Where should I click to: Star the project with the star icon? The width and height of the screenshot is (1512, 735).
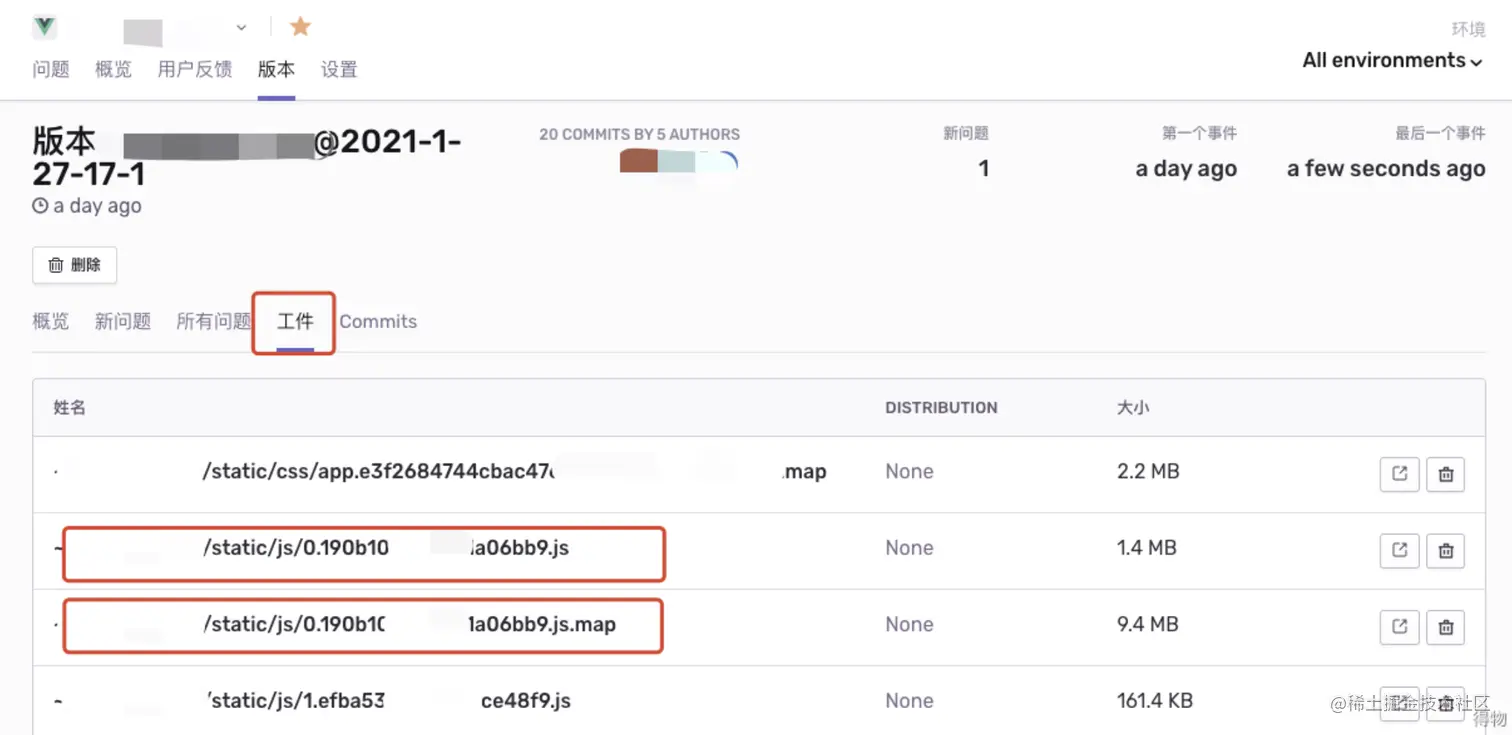click(x=300, y=26)
